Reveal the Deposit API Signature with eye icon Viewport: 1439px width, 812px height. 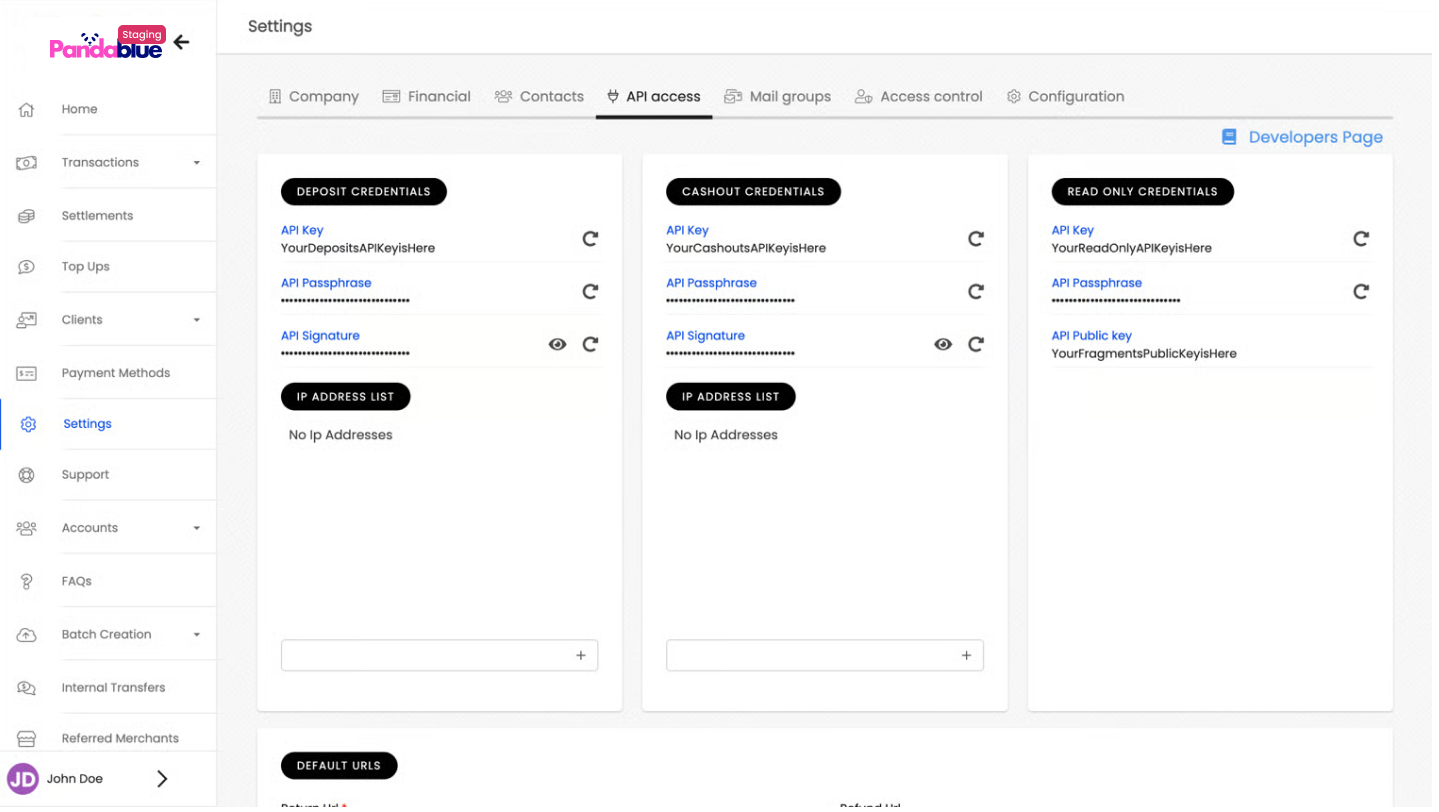point(557,344)
